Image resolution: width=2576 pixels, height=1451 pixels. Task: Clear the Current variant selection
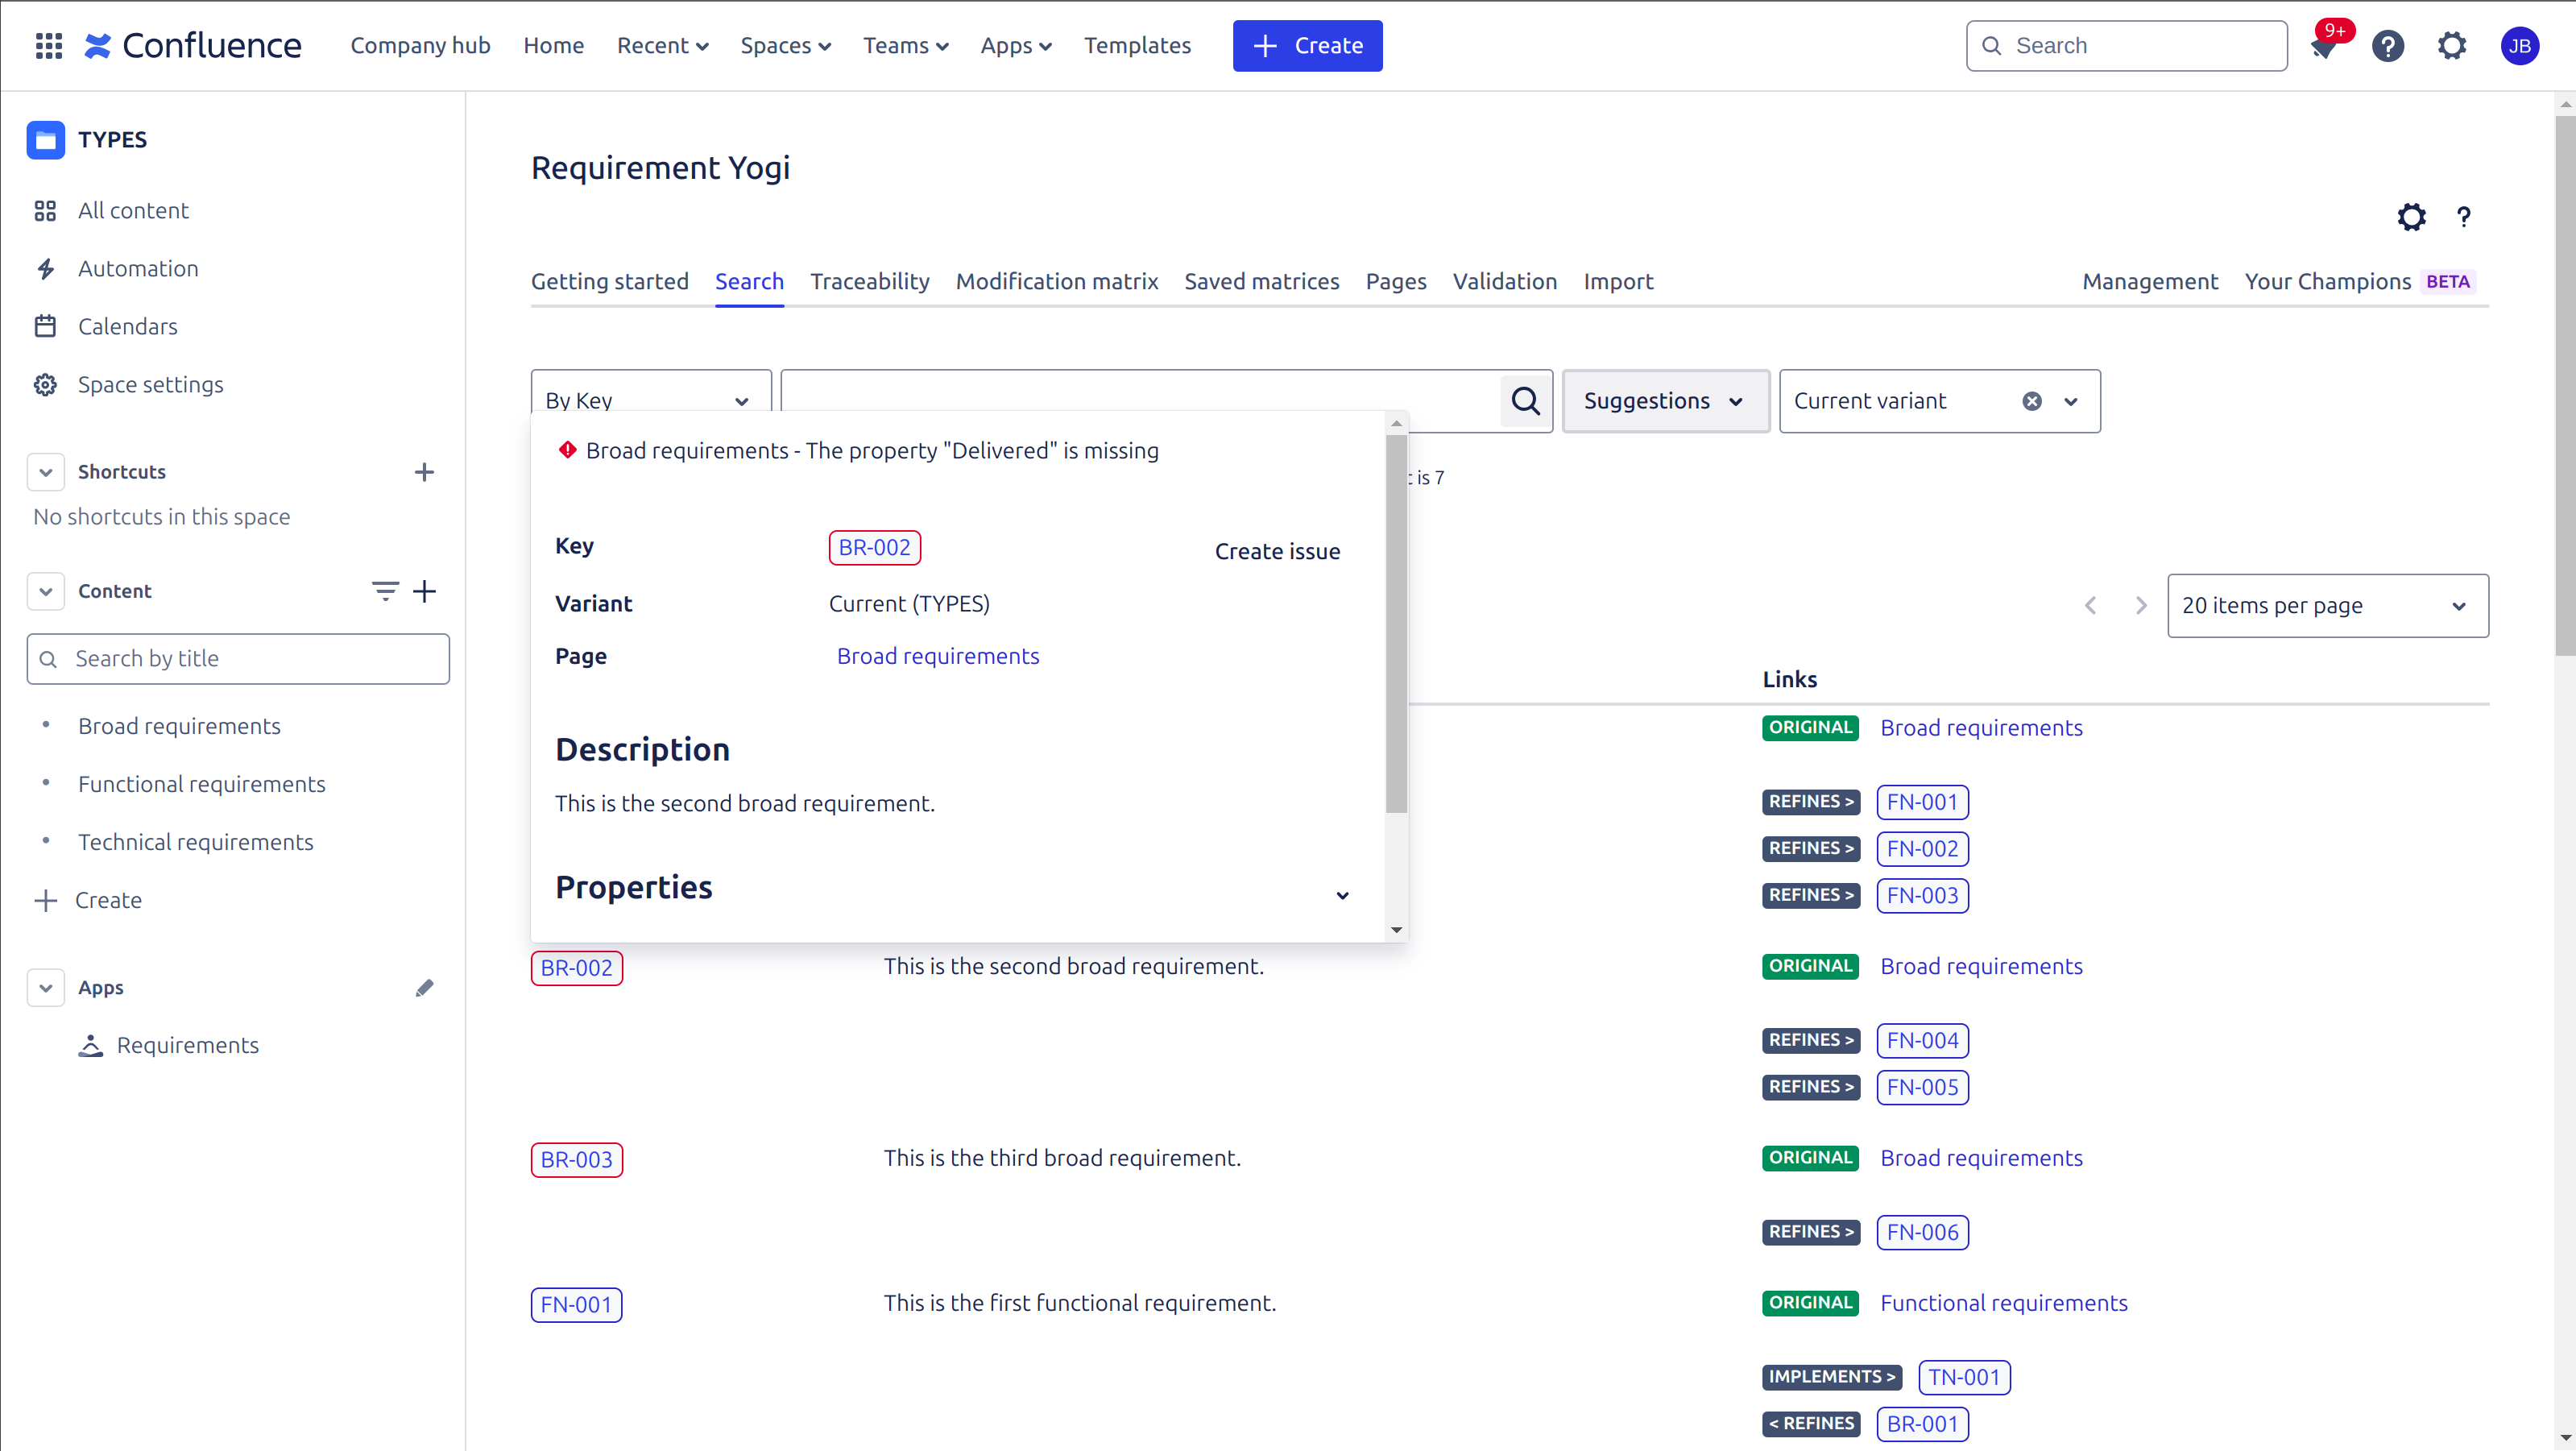[x=2032, y=401]
